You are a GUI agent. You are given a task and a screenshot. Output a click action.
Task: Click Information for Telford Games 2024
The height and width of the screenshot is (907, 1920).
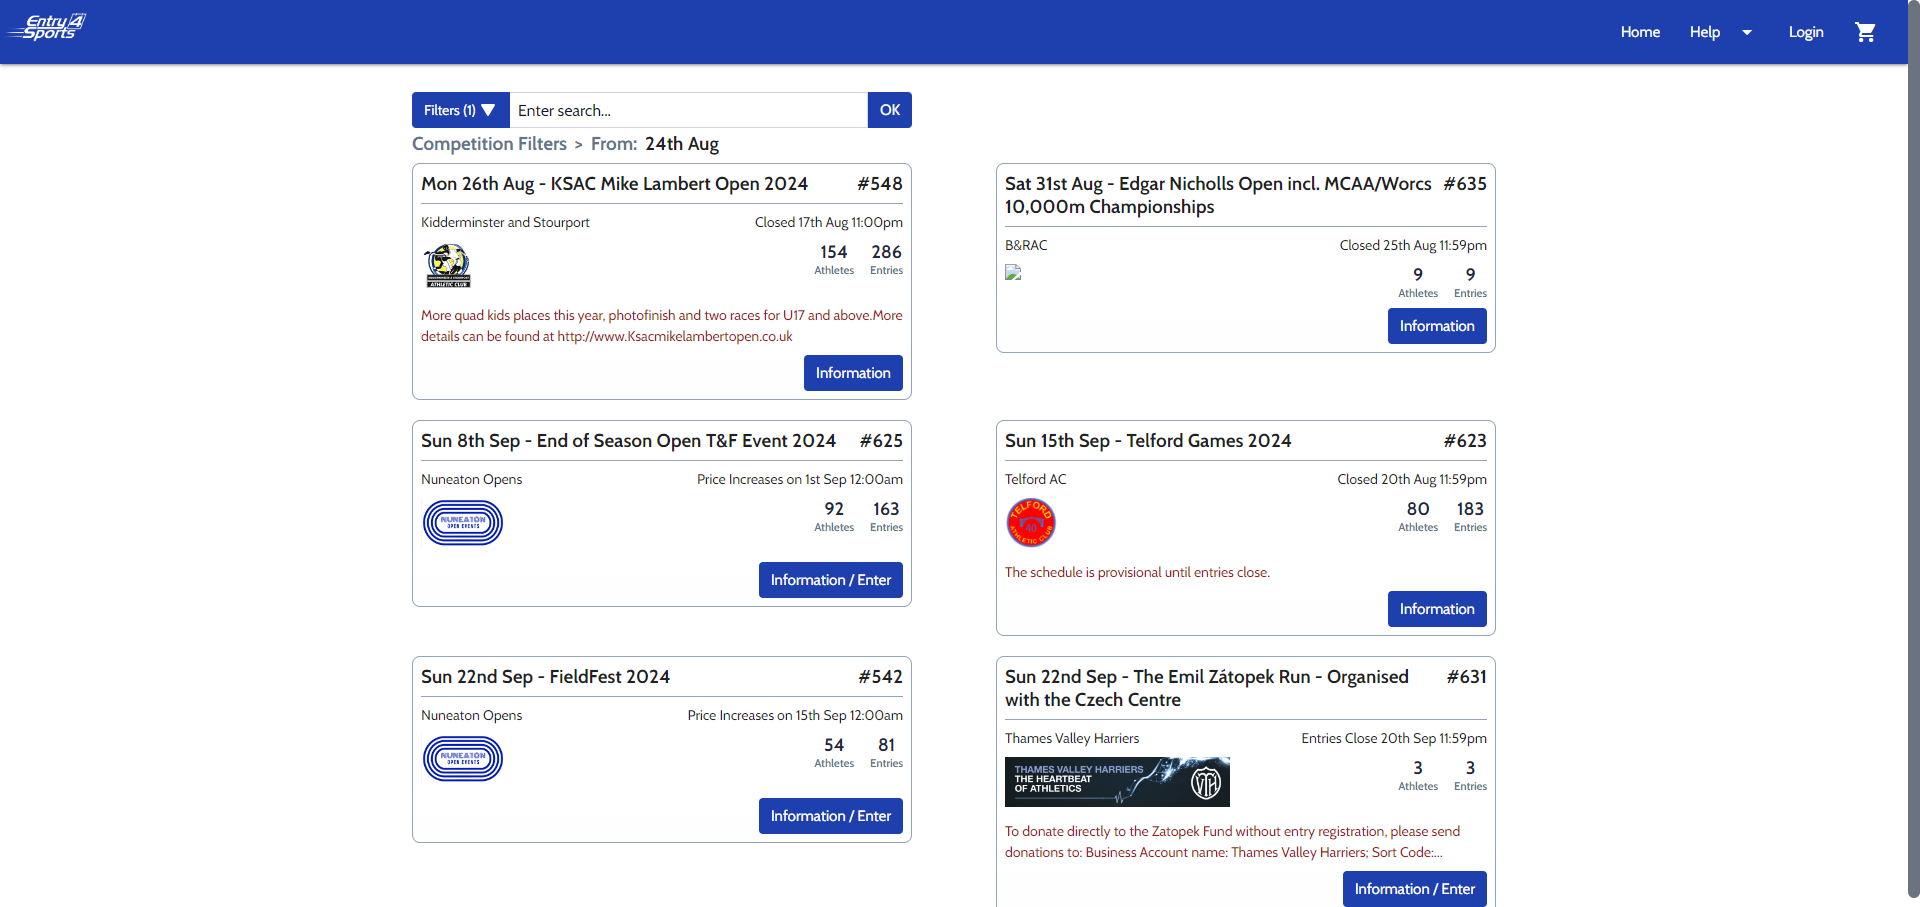[1436, 608]
